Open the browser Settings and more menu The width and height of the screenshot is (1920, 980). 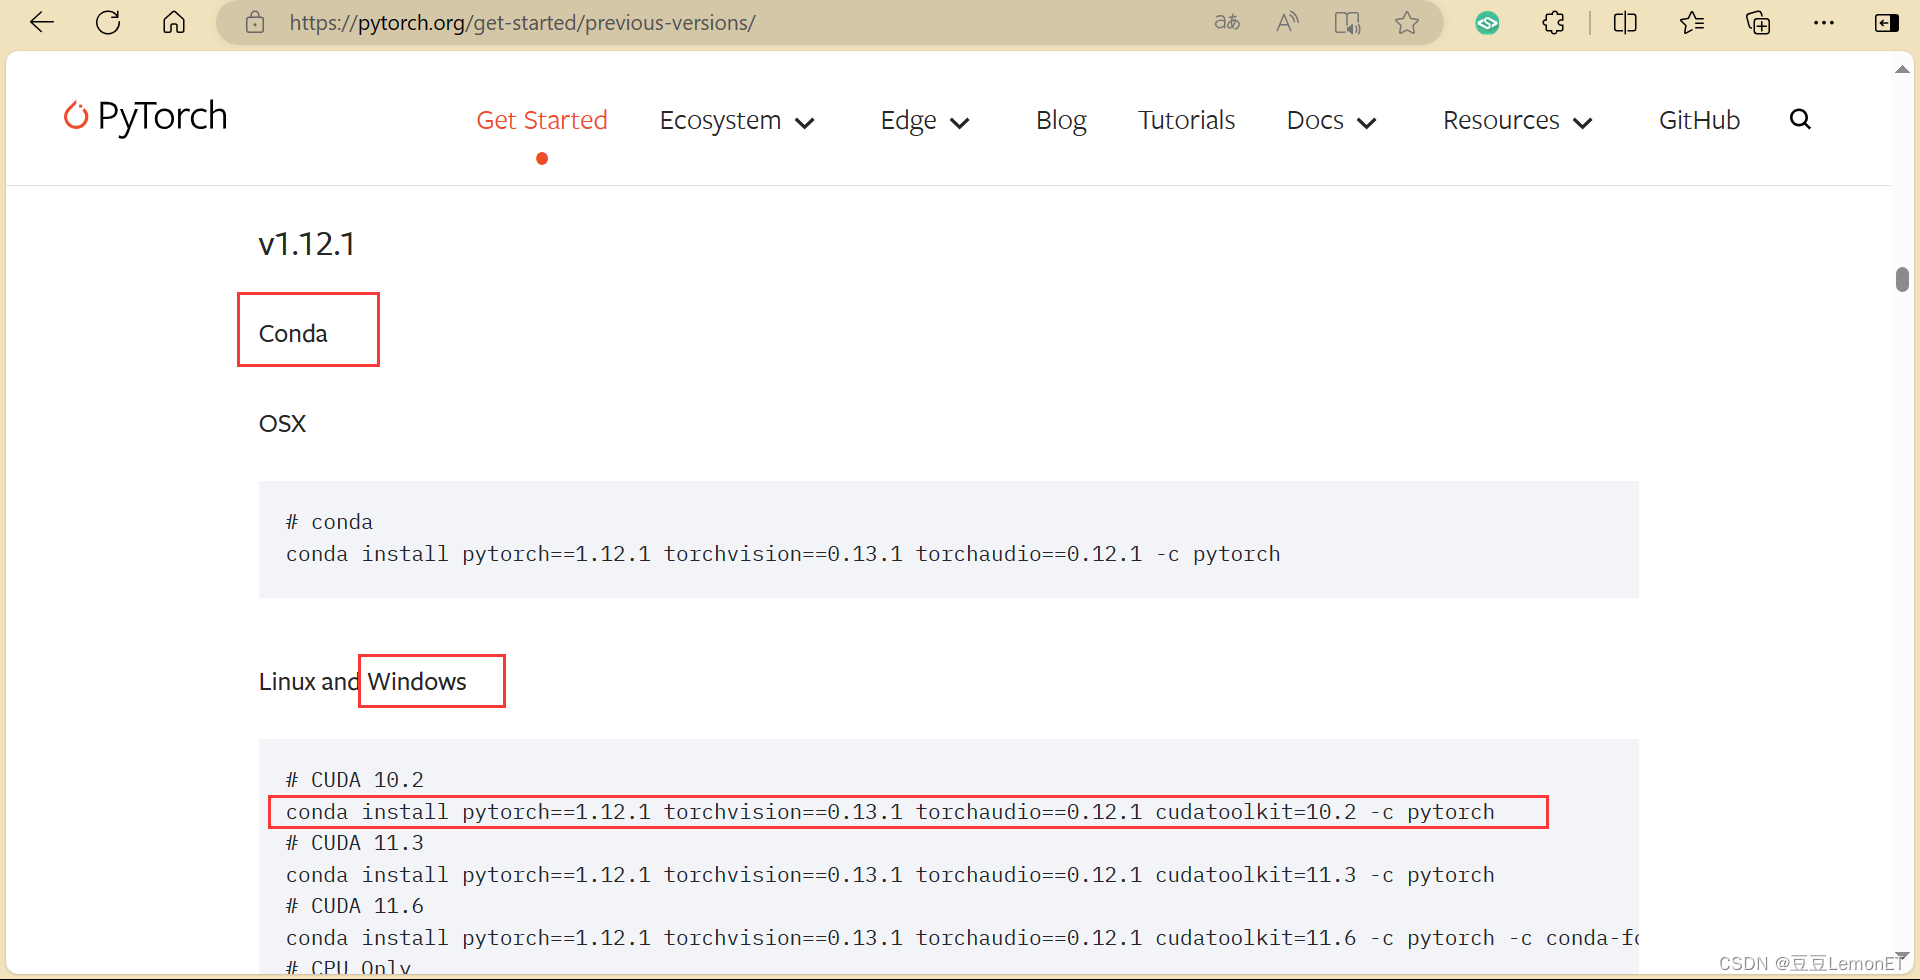[x=1824, y=22]
